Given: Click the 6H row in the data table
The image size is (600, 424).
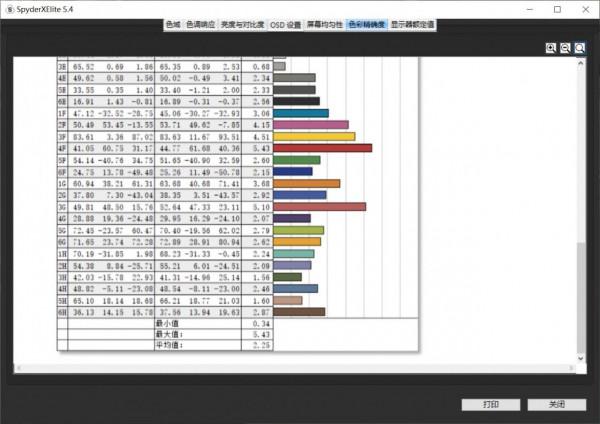Looking at the screenshot, I should click(150, 311).
